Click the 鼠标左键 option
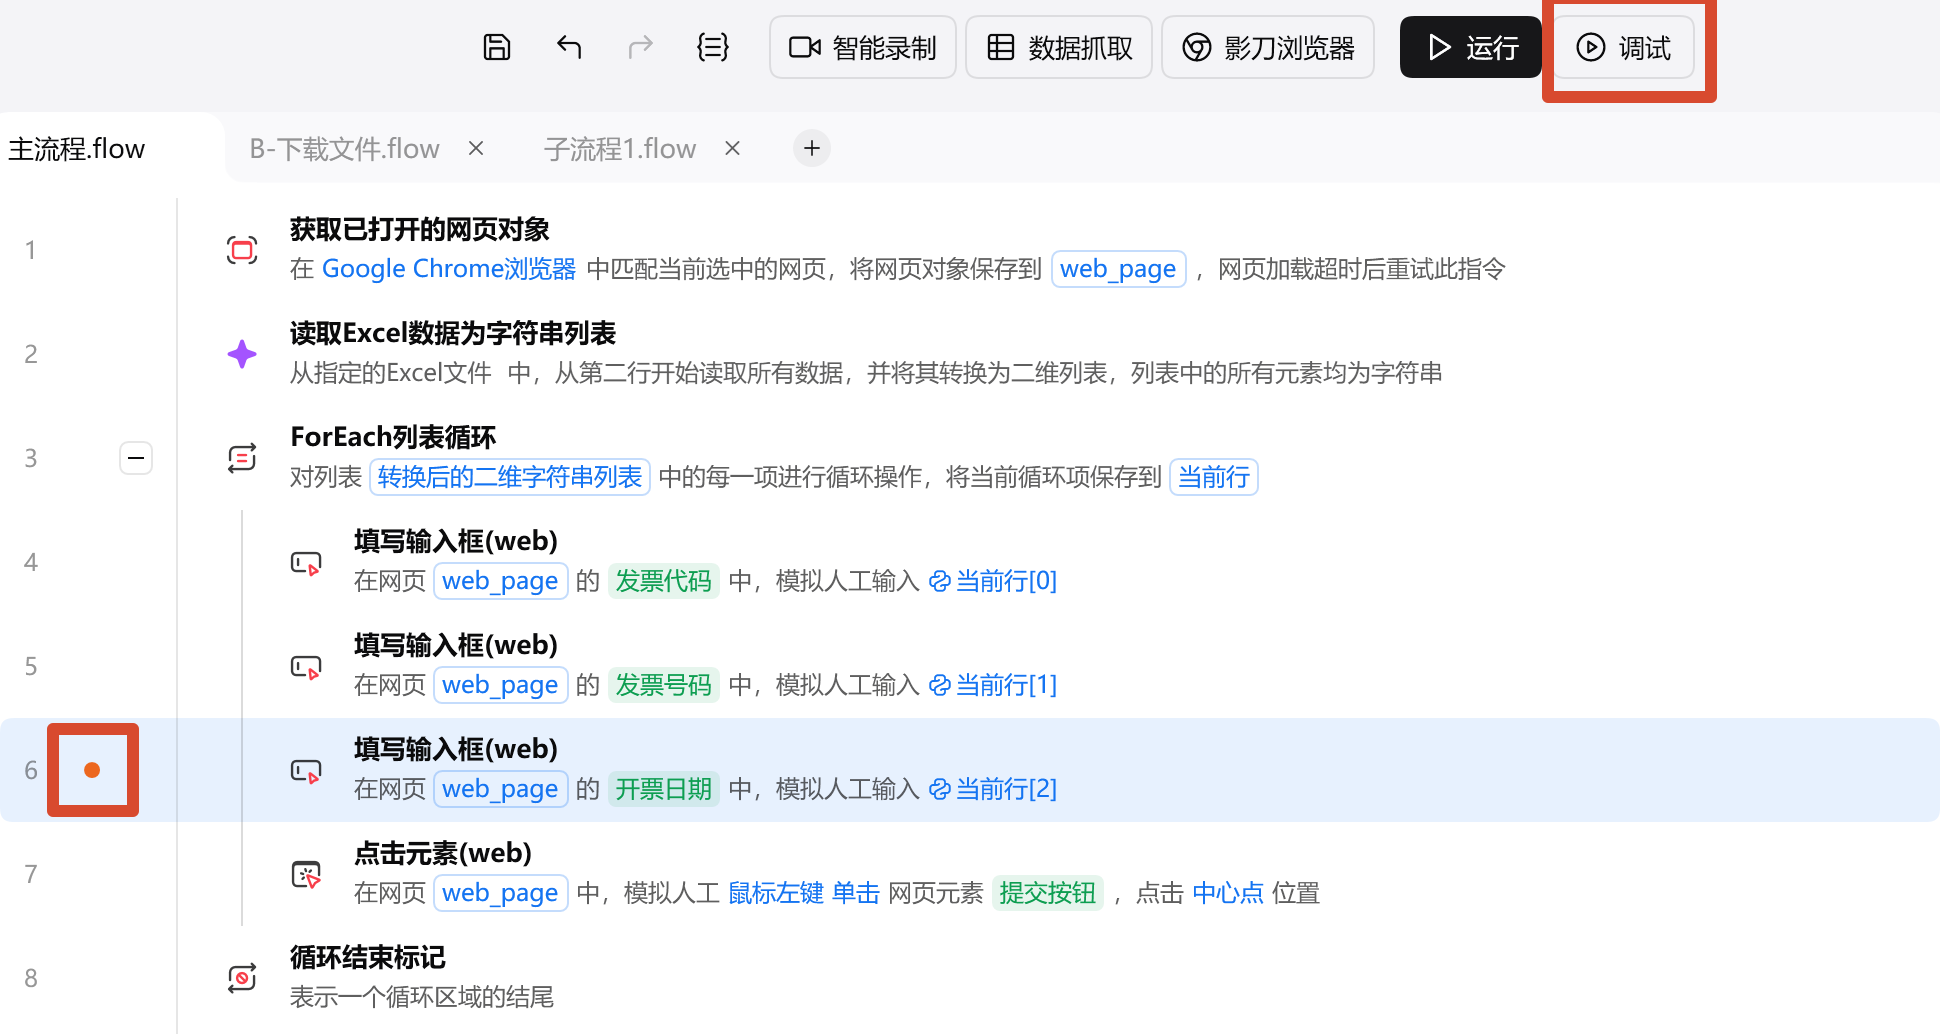1940x1034 pixels. (x=776, y=893)
